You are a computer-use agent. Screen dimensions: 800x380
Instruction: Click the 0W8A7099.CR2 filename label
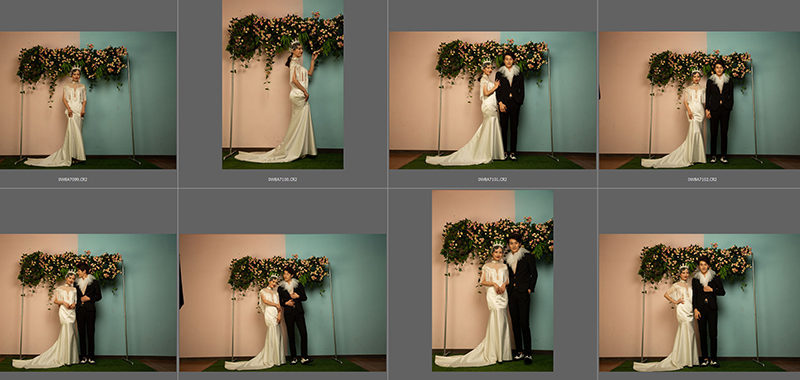point(72,180)
